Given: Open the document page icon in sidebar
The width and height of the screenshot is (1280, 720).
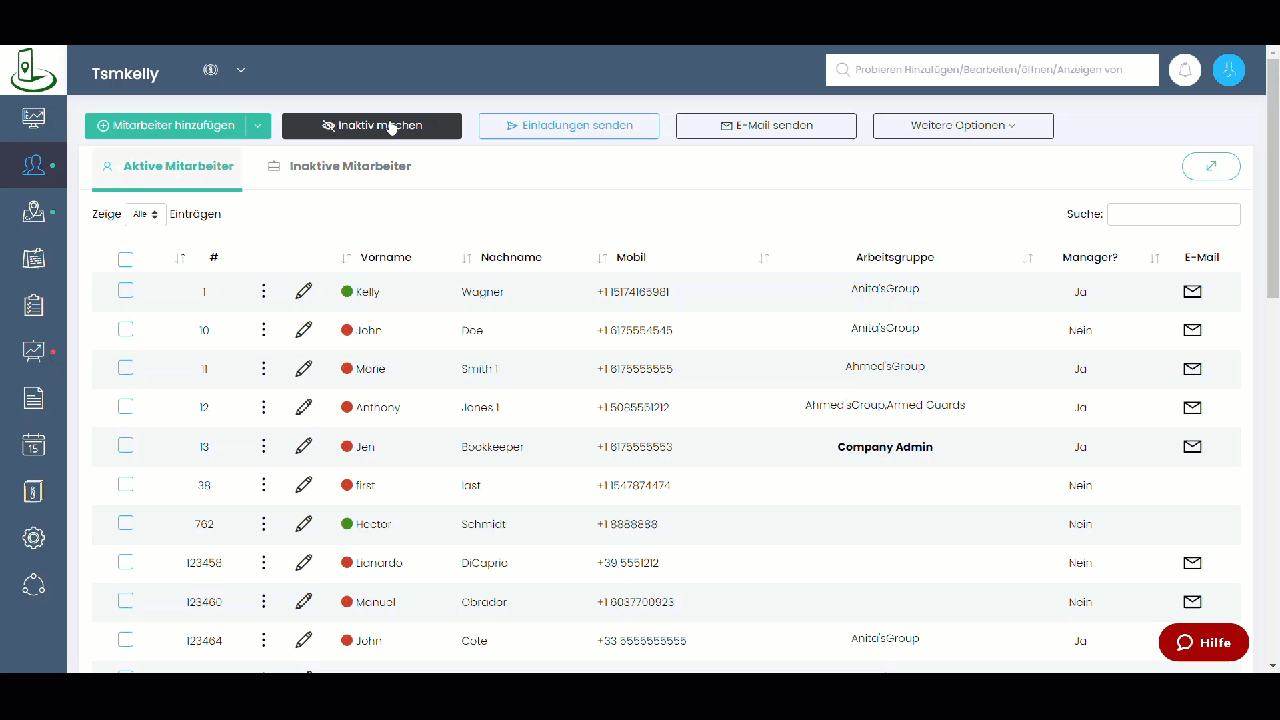Looking at the screenshot, I should tap(33, 398).
